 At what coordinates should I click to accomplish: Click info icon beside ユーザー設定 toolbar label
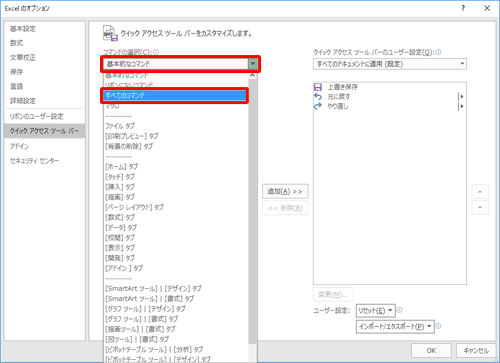point(439,52)
